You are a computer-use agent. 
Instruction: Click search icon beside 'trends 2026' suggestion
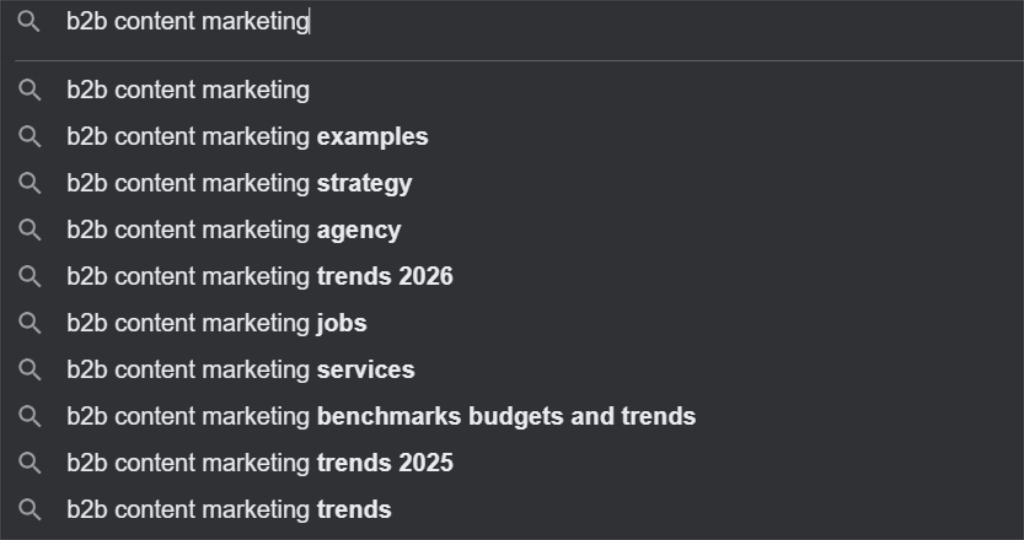[30, 277]
